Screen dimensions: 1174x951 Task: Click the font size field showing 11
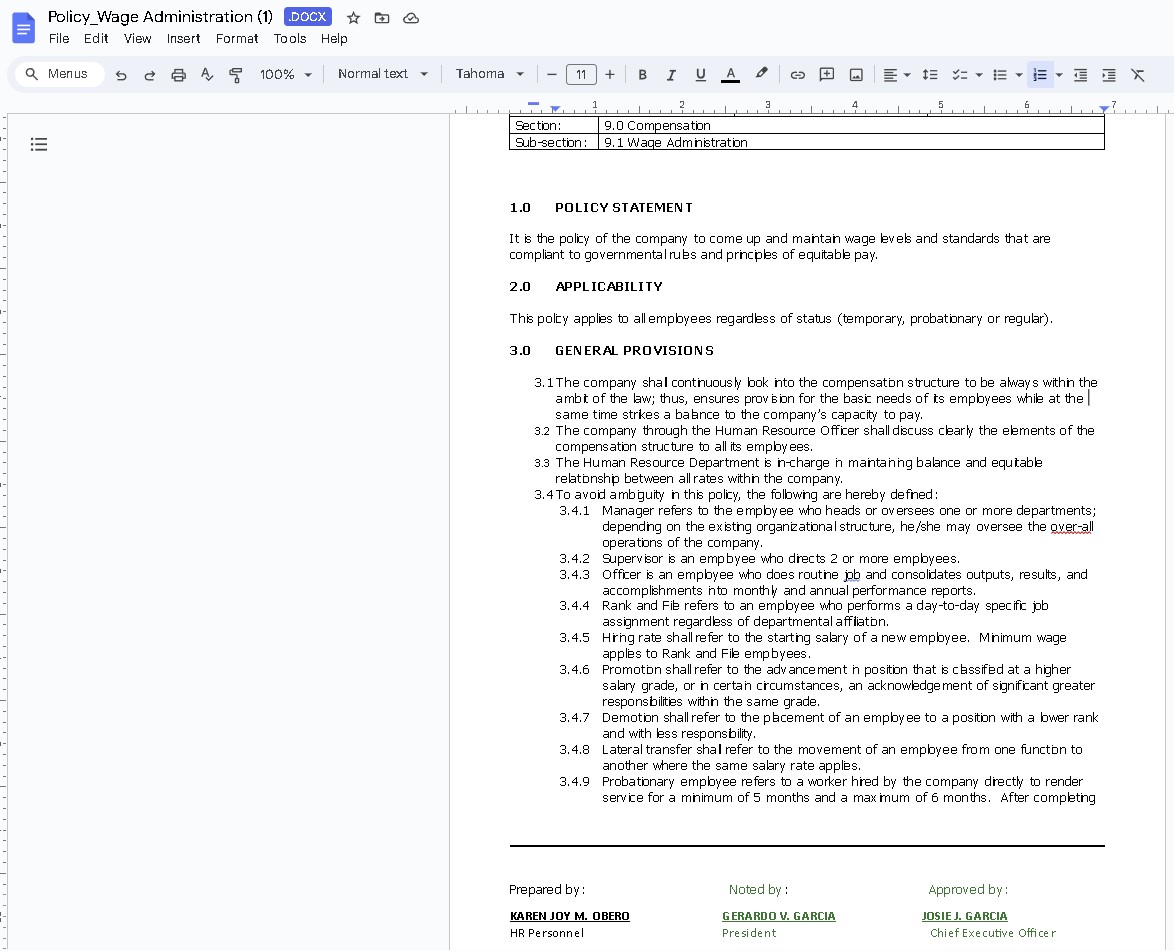pyautogui.click(x=581, y=75)
